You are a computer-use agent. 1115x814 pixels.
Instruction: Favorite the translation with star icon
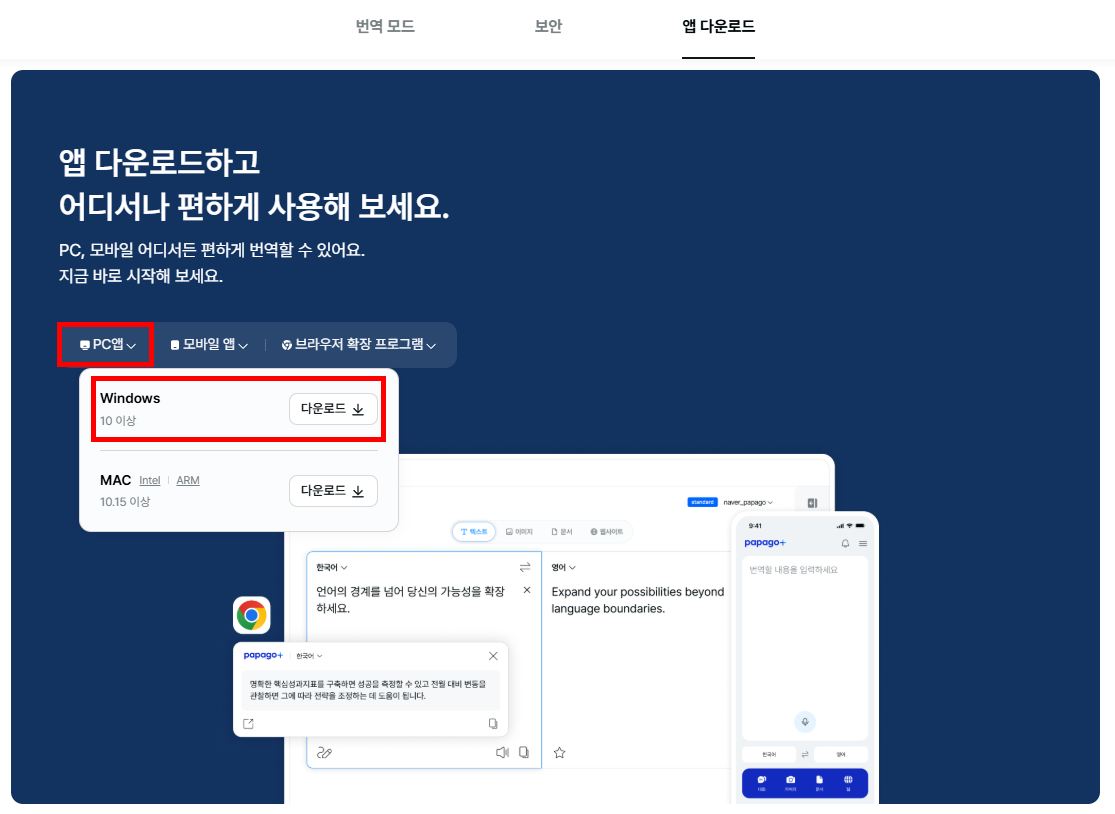560,753
